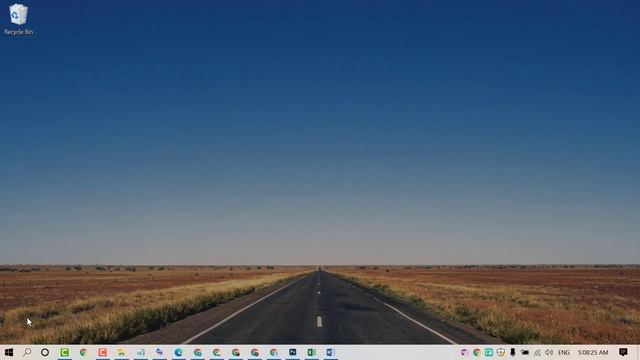
Task: Open Wi-Fi network tray icon
Action: click(537, 352)
